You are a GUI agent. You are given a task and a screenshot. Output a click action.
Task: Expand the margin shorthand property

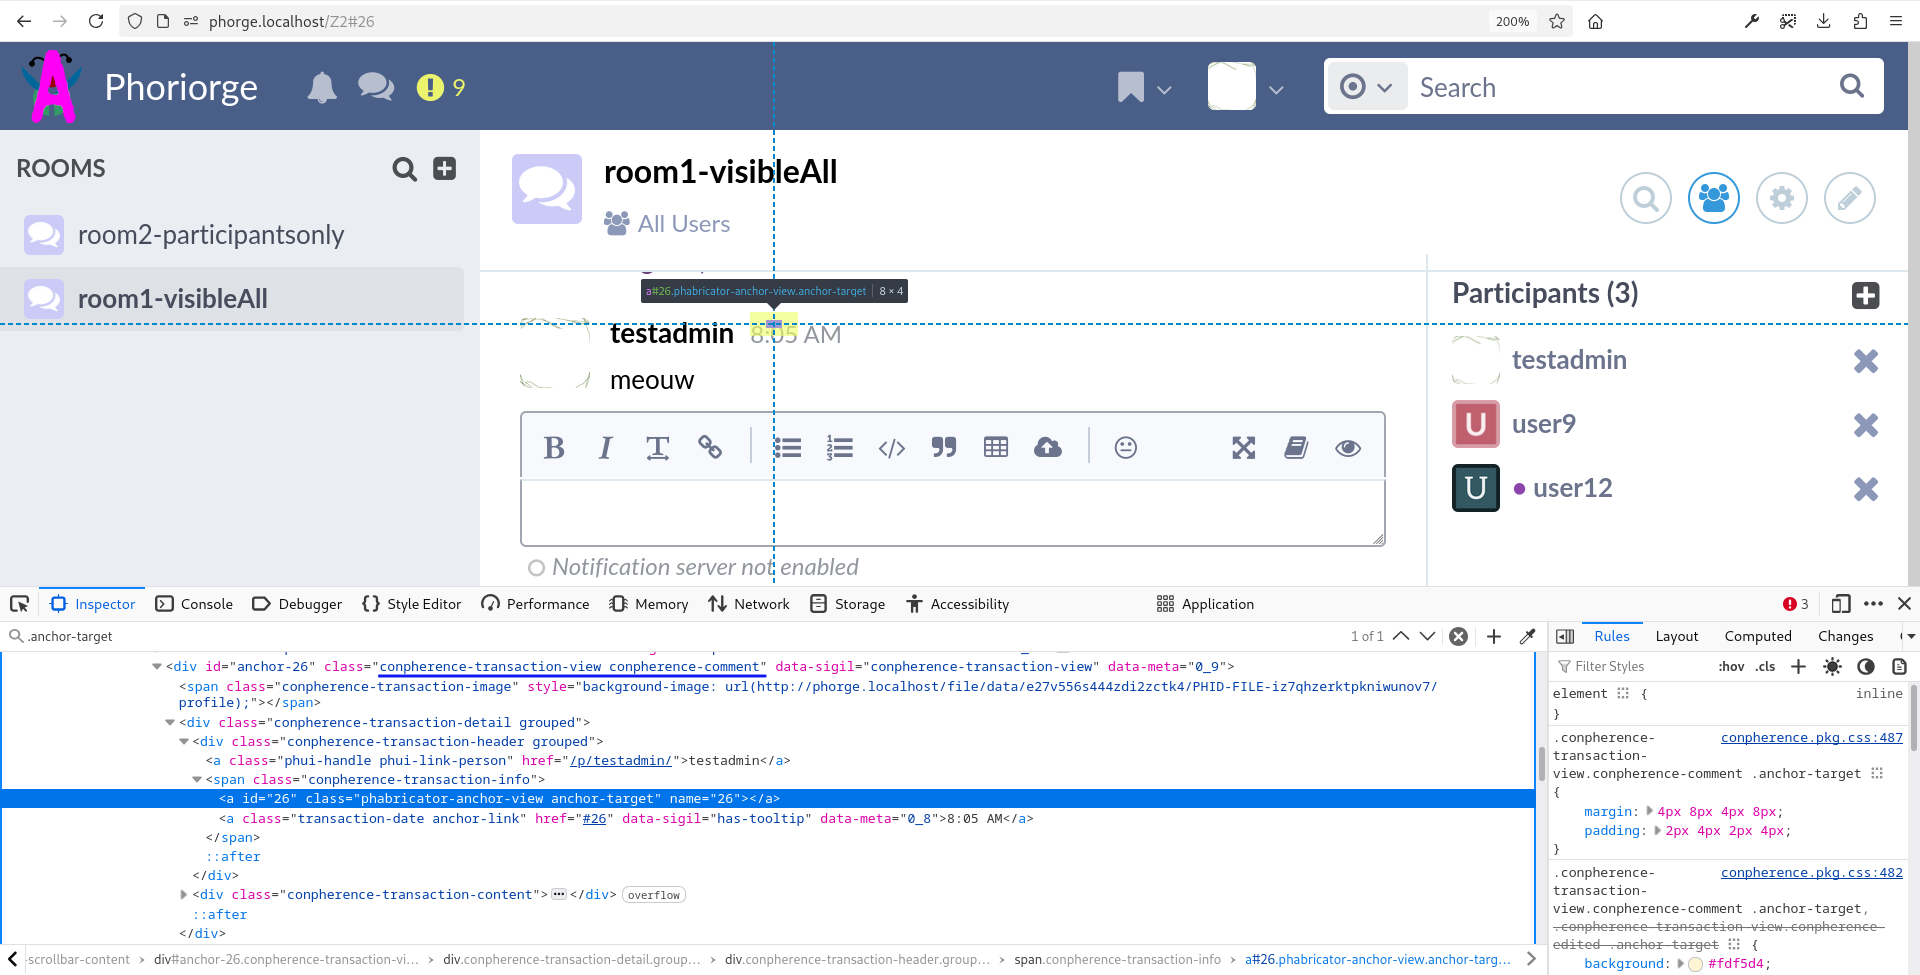coord(1650,811)
